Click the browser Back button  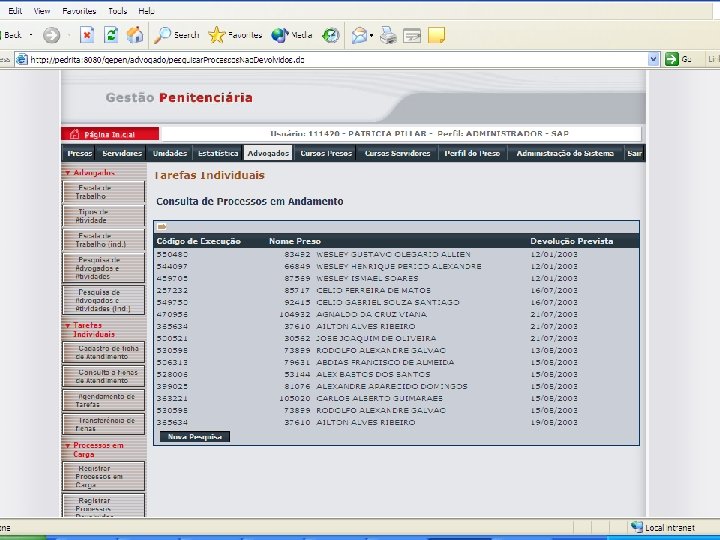coord(11,35)
